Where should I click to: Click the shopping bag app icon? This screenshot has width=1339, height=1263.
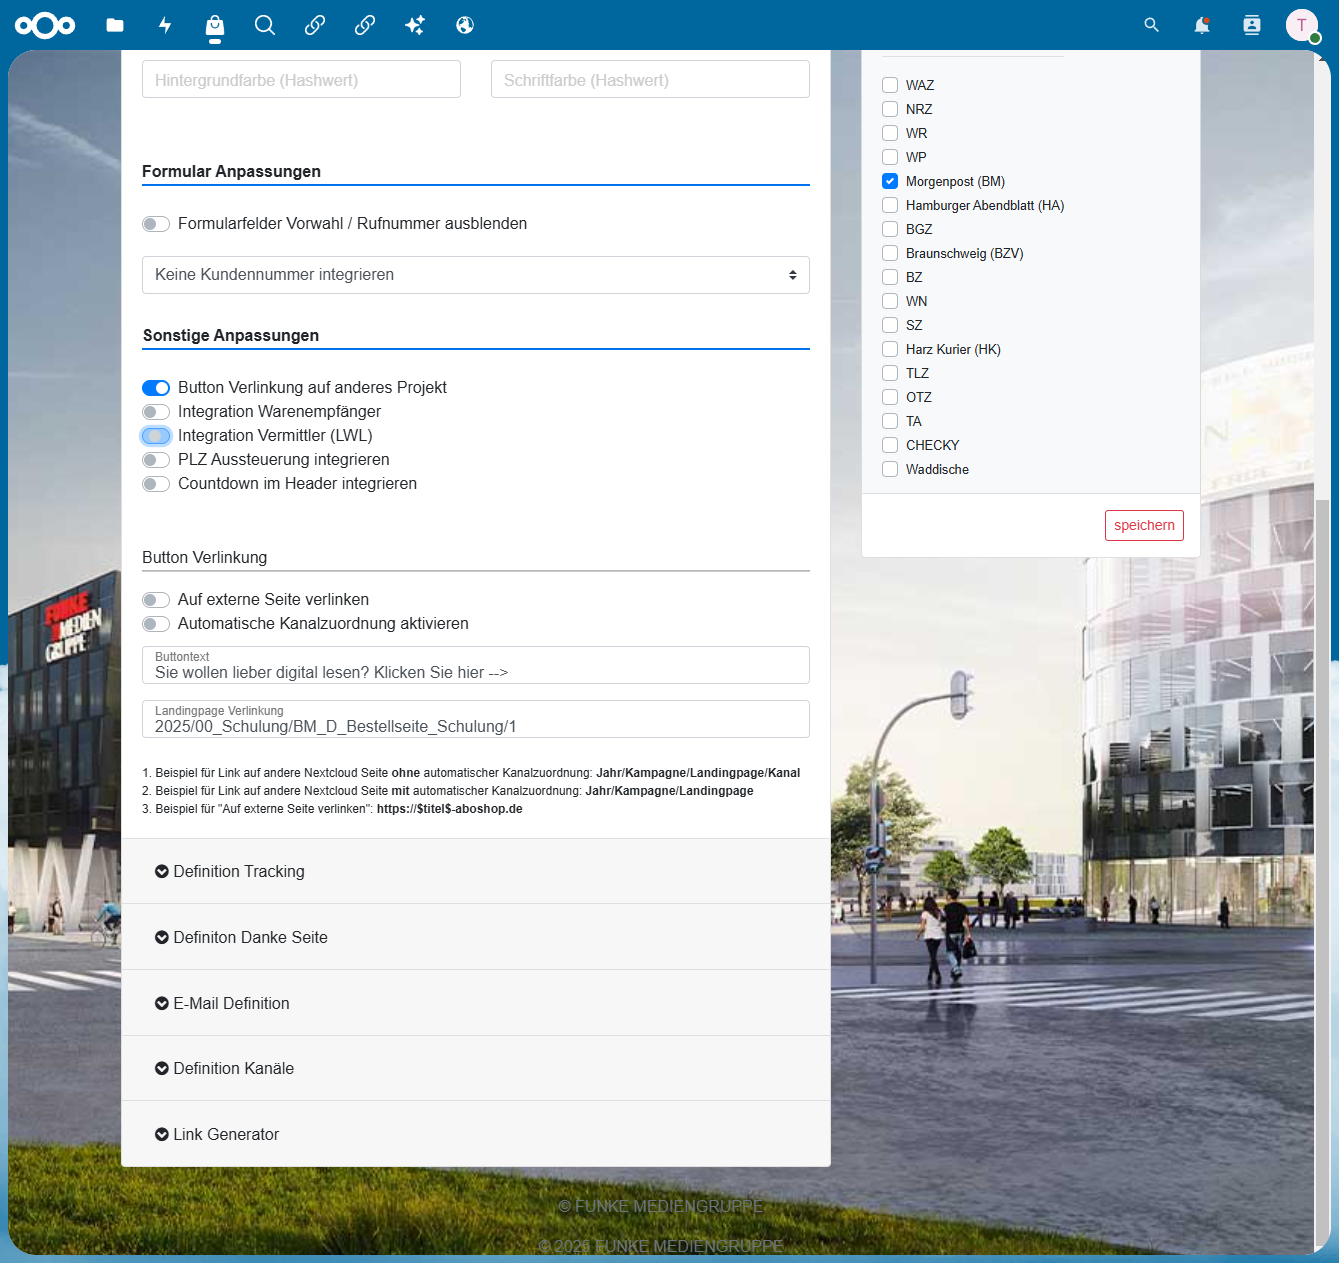coord(215,25)
